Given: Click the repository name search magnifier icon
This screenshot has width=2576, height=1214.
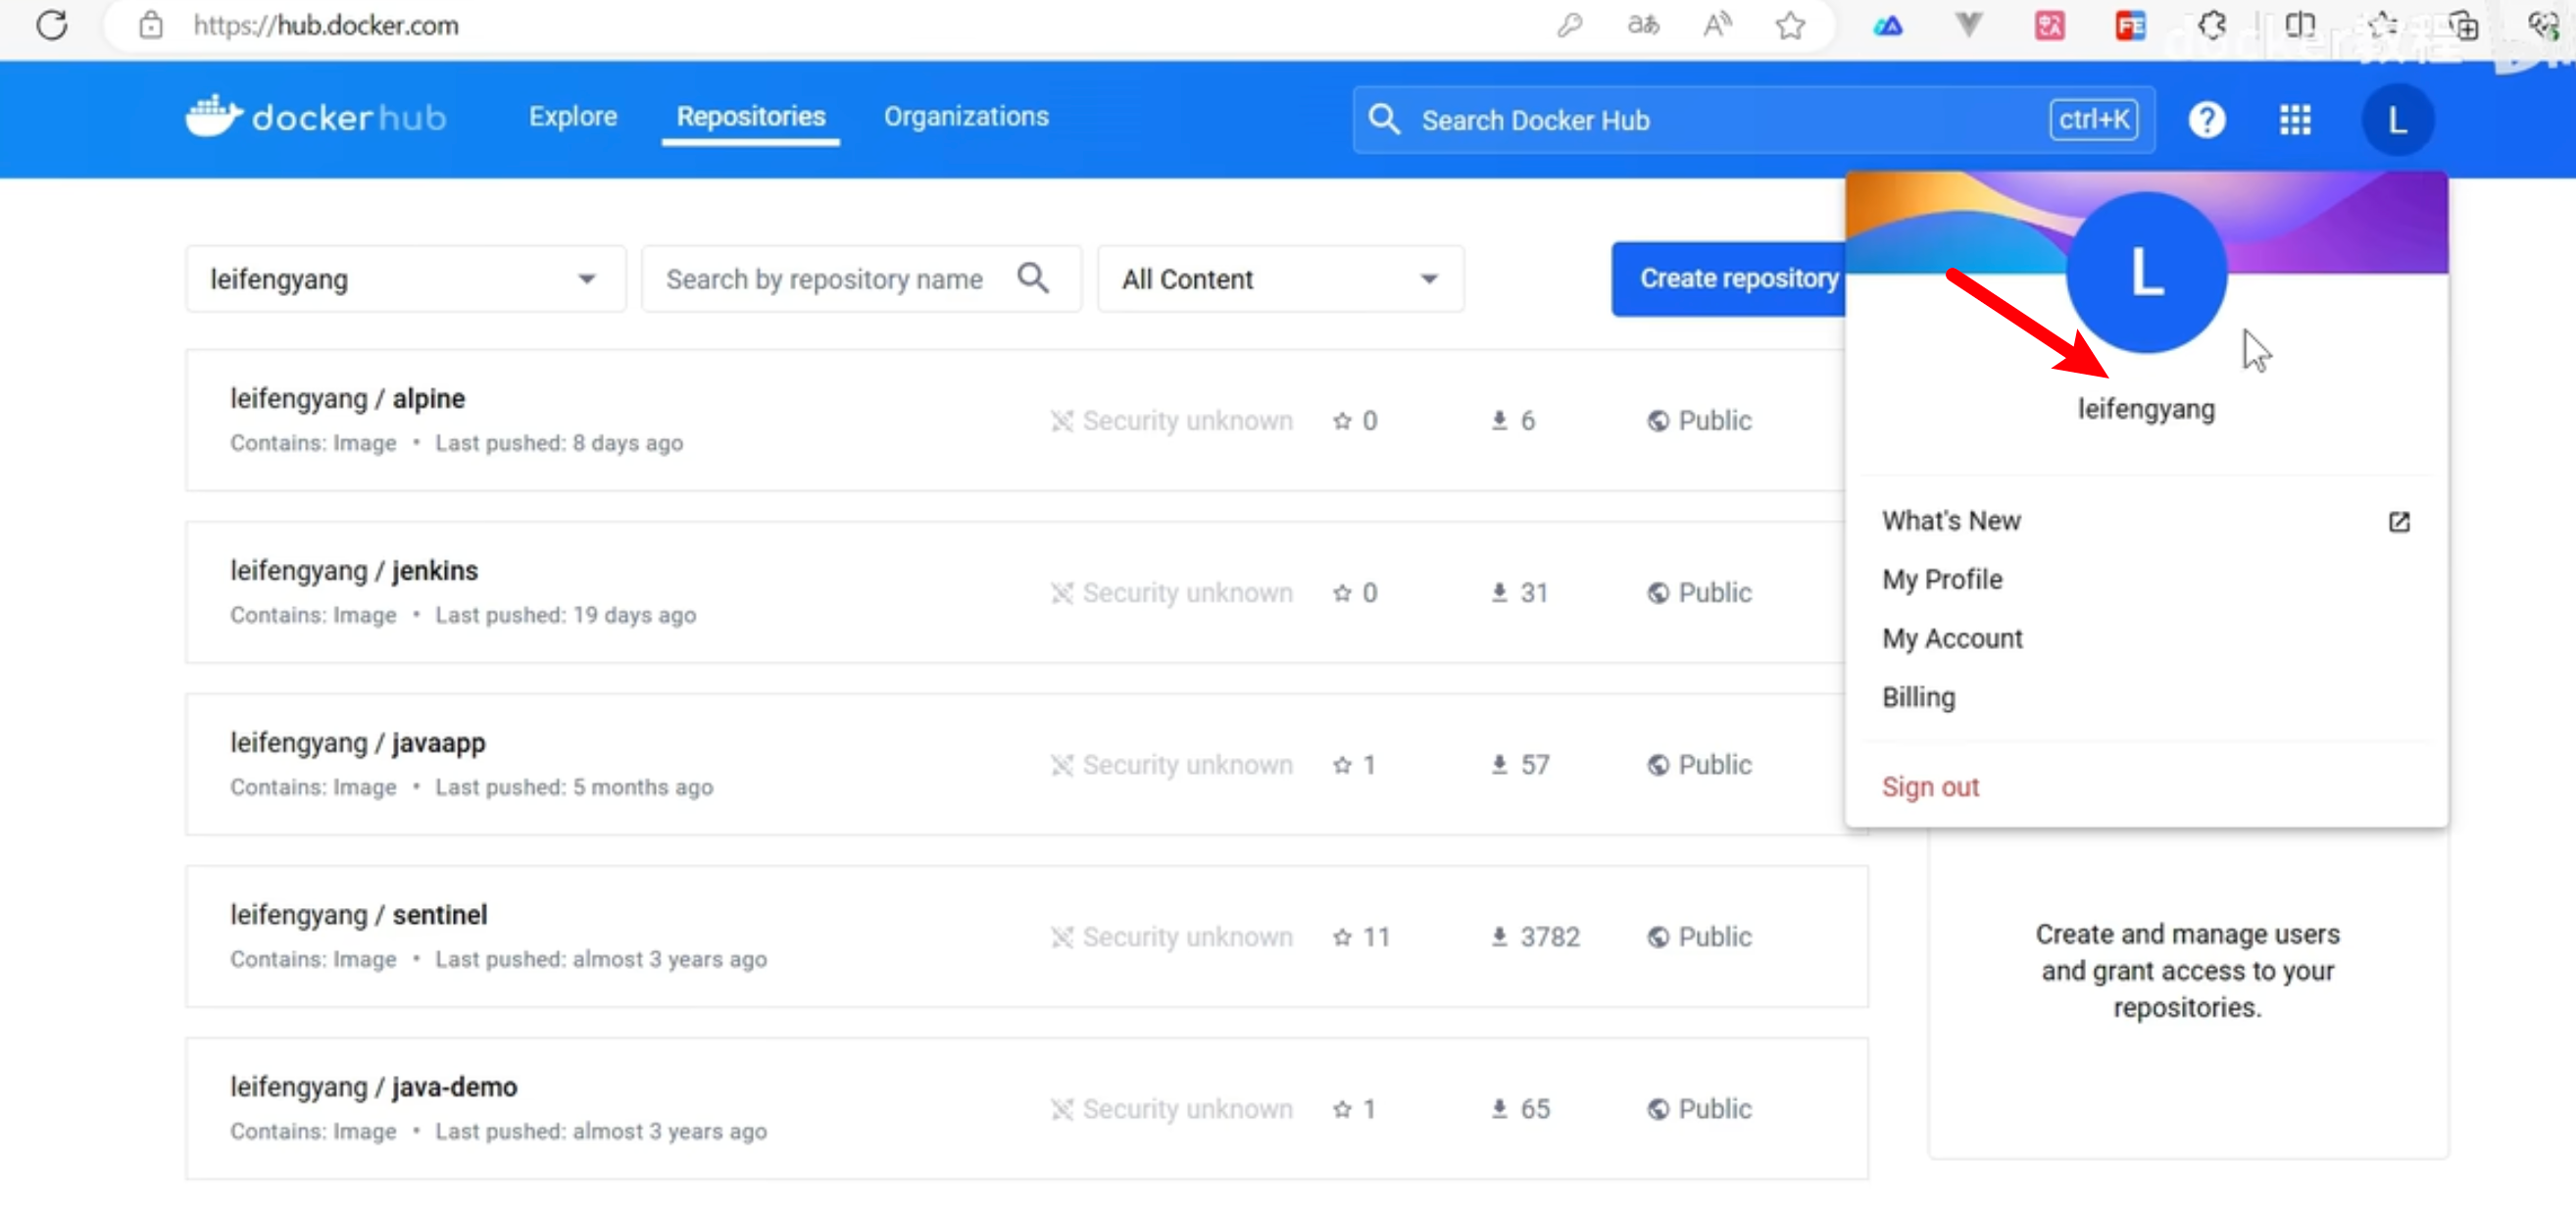Looking at the screenshot, I should click(1033, 278).
